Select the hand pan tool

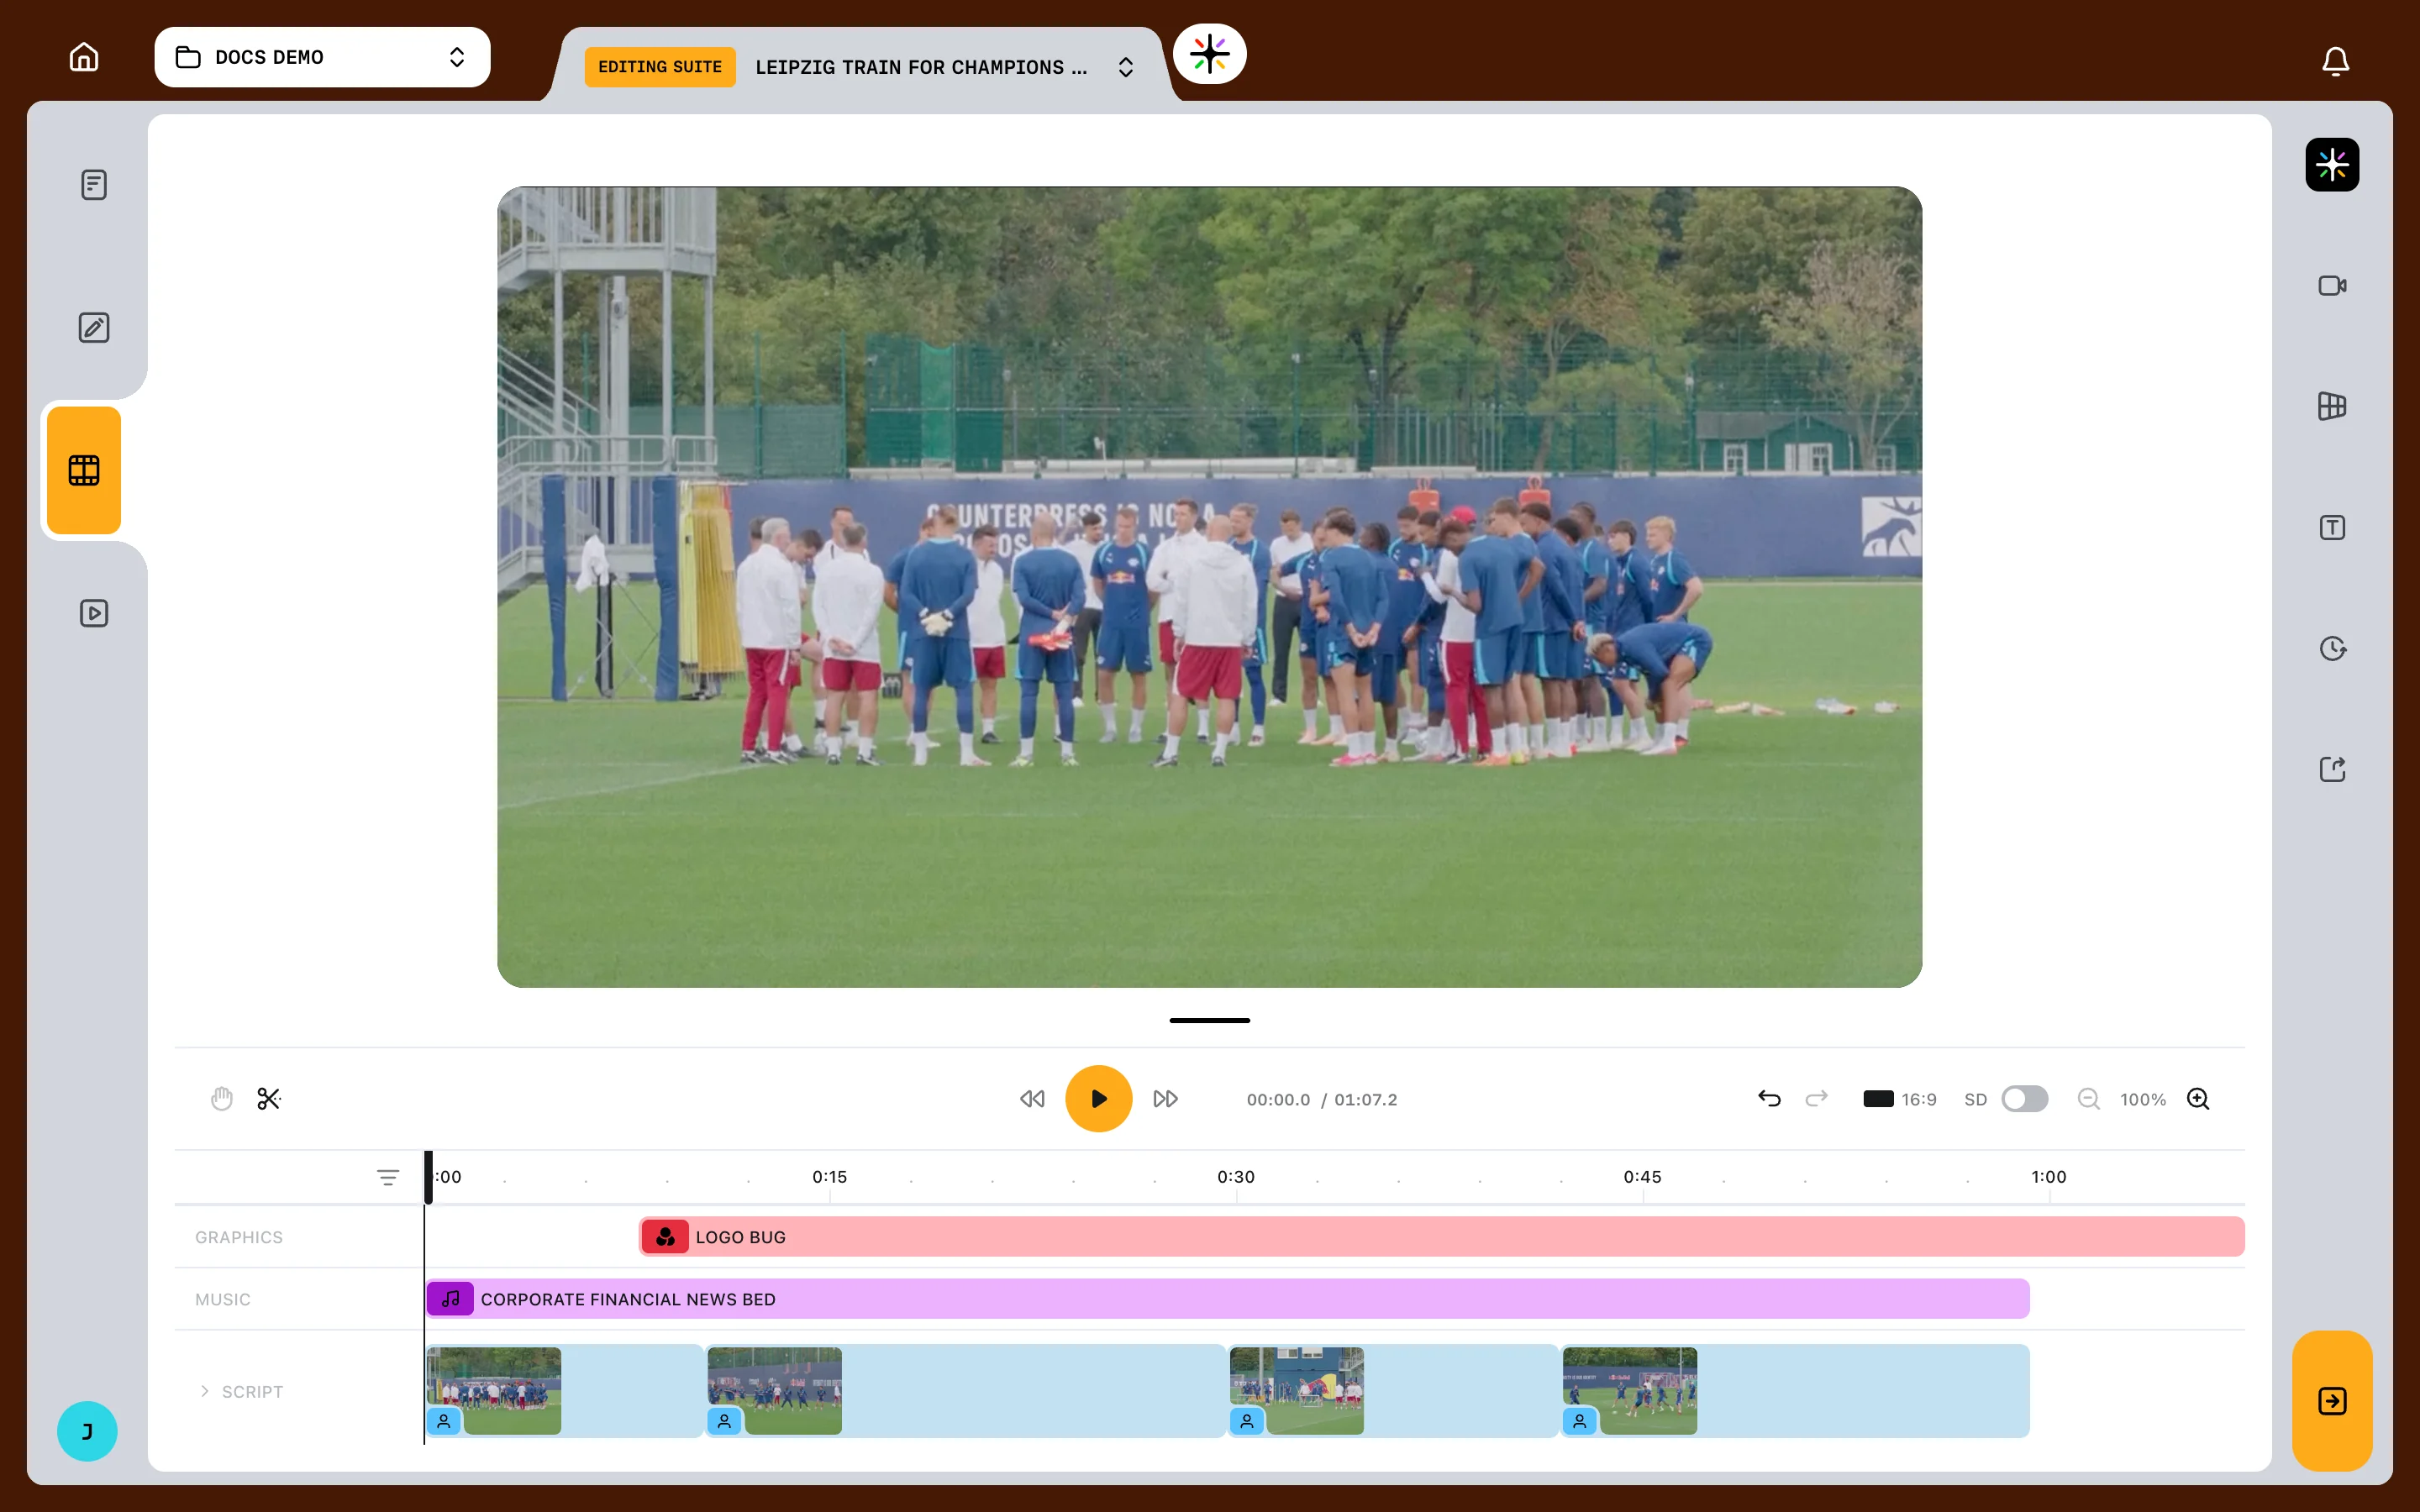click(x=221, y=1099)
